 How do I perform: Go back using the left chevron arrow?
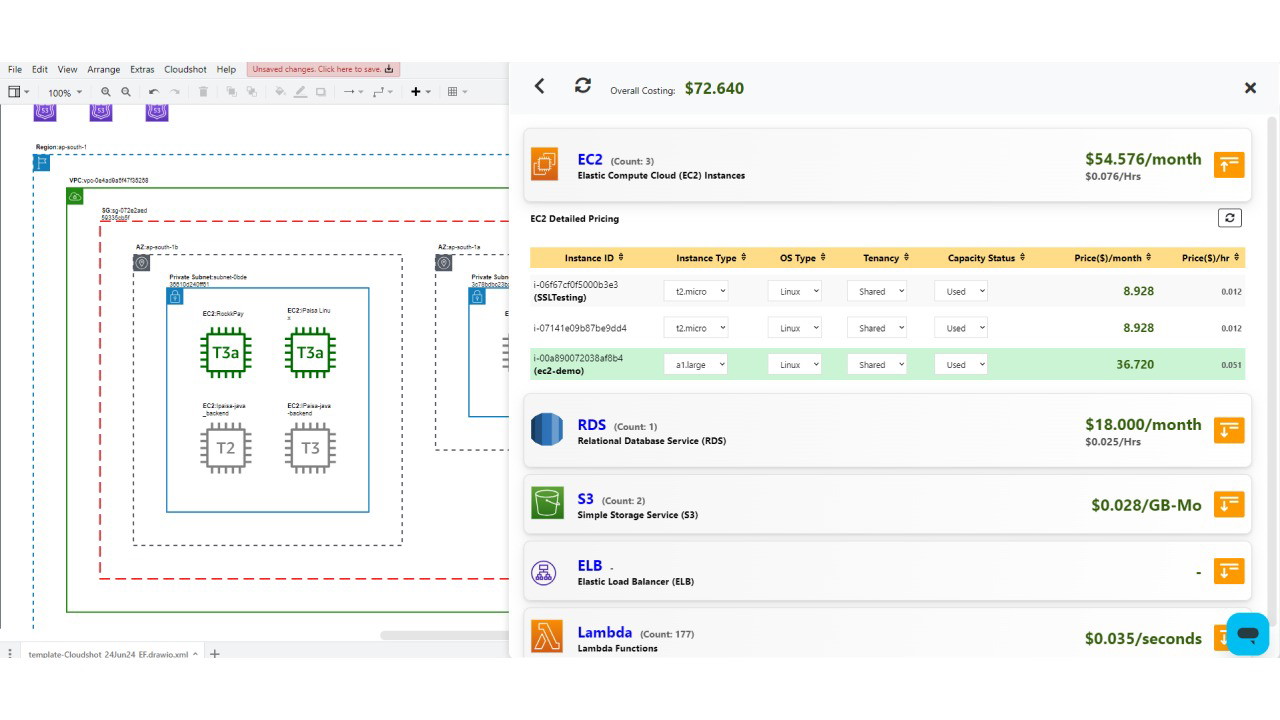pos(540,87)
